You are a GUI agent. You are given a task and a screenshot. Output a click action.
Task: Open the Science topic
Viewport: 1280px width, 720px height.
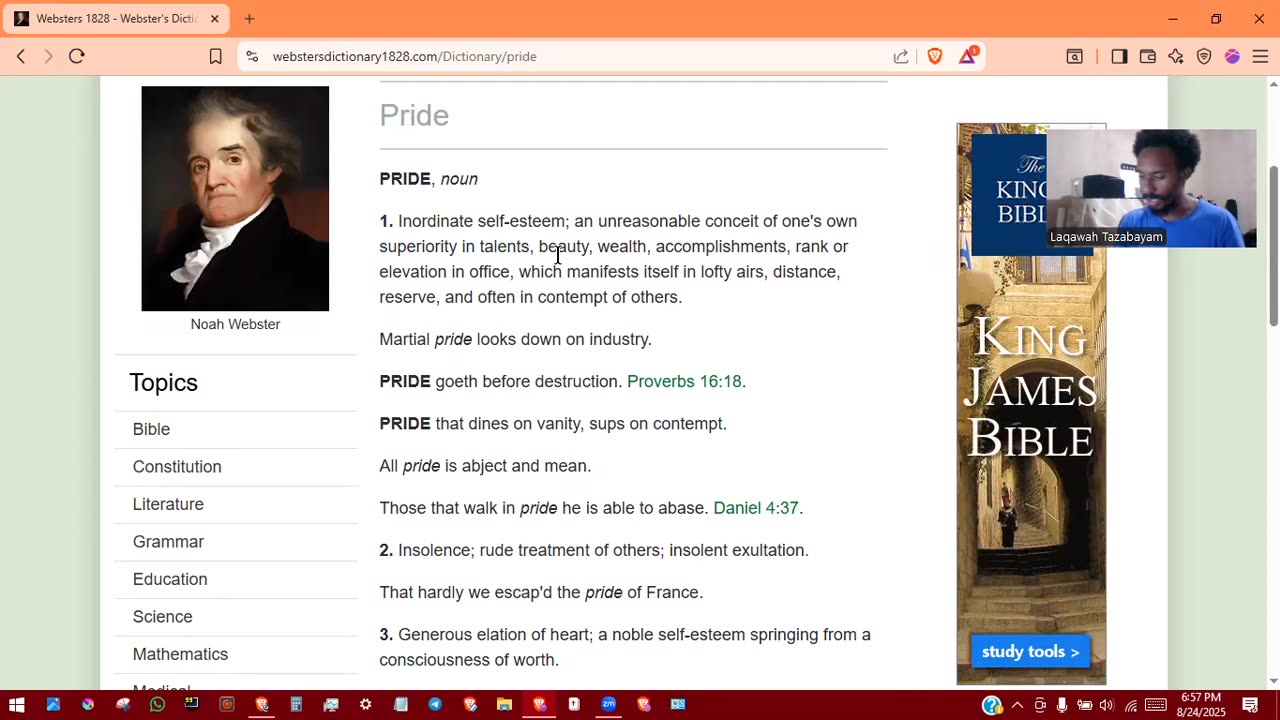pos(162,617)
